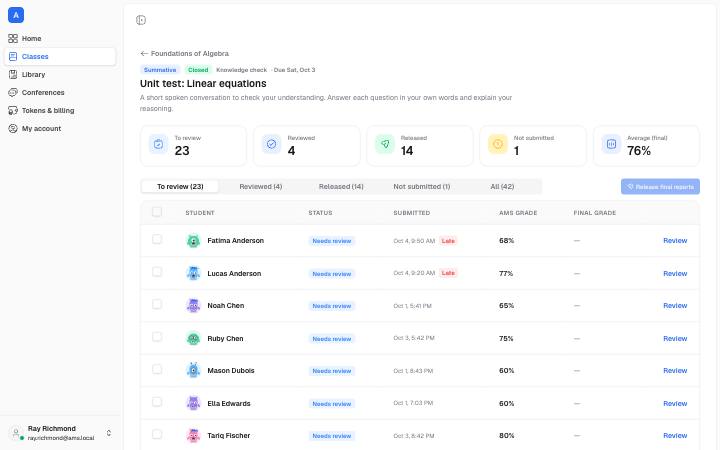This screenshot has width=720, height=450.
Task: Click the Released send icon
Action: [385, 144]
